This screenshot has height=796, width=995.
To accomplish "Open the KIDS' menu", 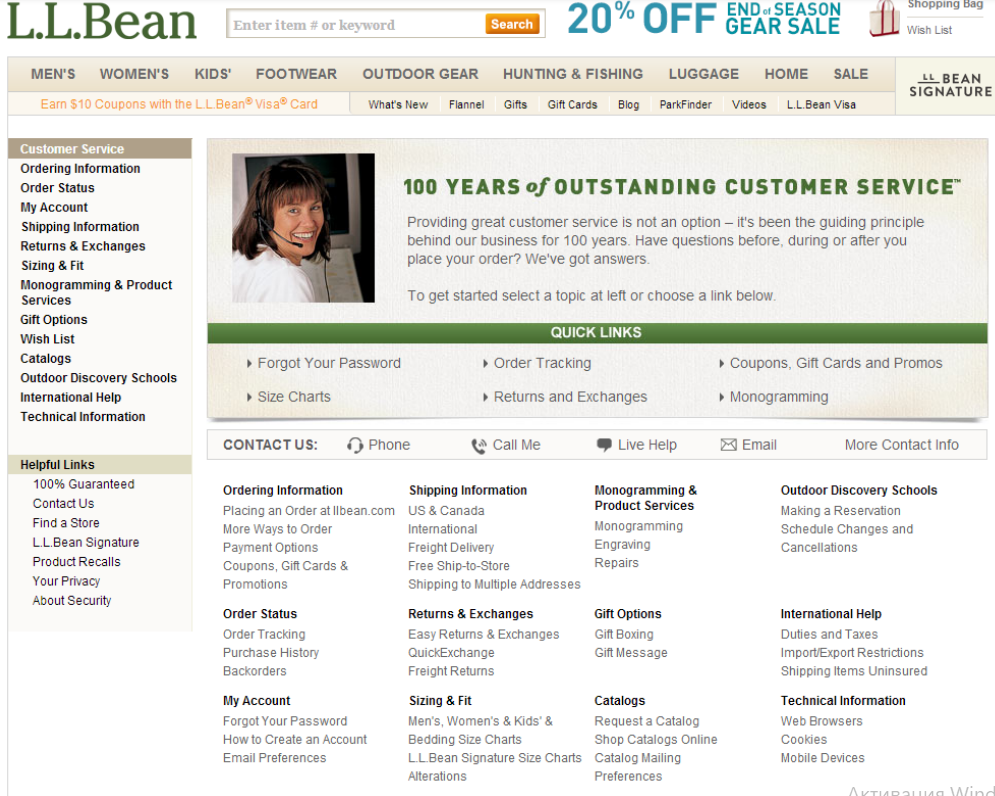I will (213, 74).
